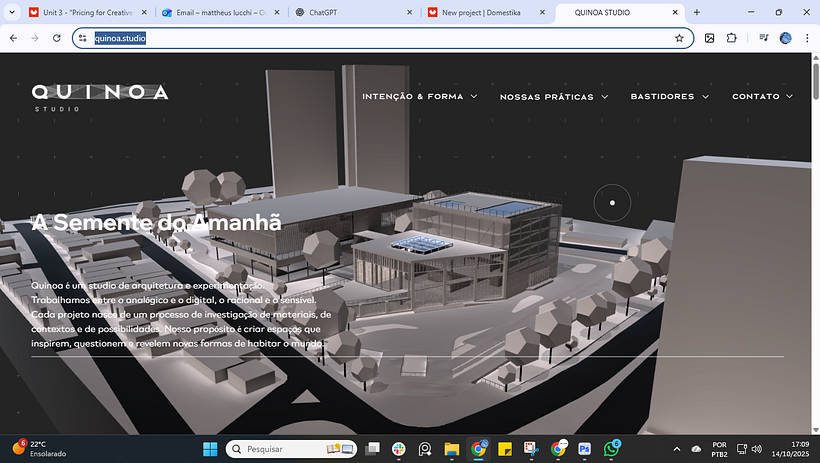
Task: Open the OneDrive cloud tray icon
Action: coord(696,449)
